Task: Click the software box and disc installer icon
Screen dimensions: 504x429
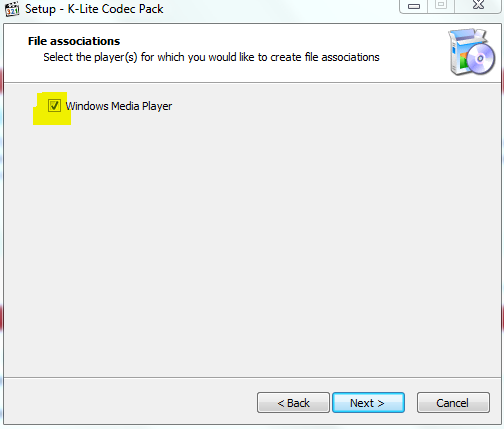Action: pos(472,52)
